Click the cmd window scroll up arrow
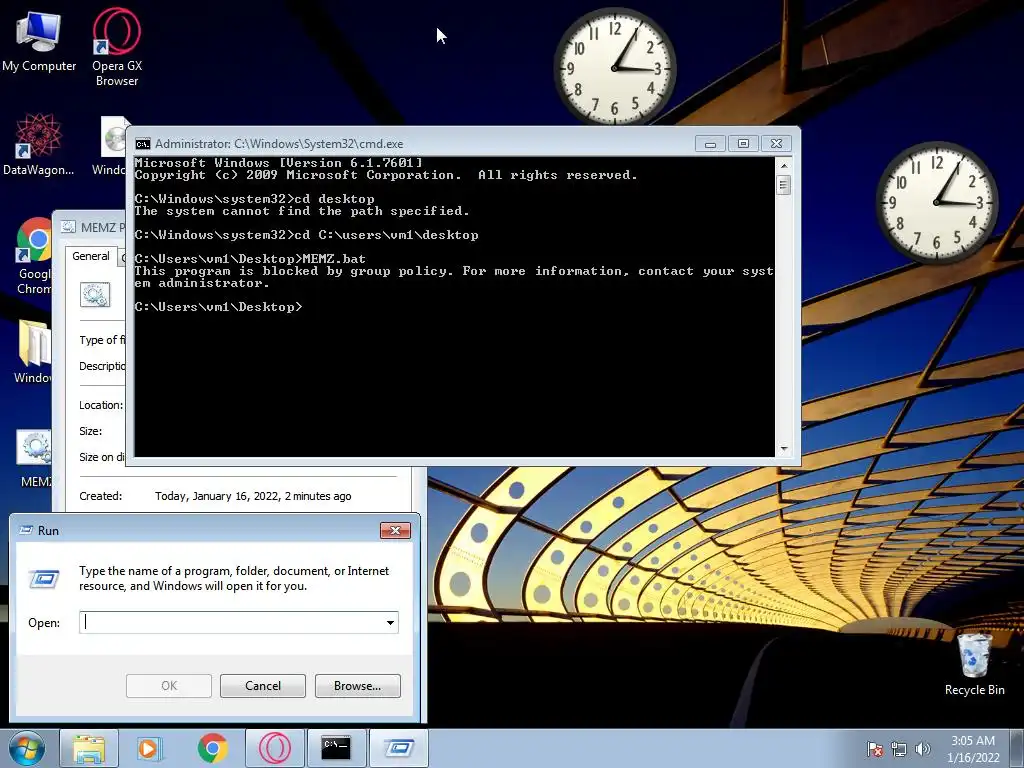This screenshot has height=768, width=1024. click(784, 166)
